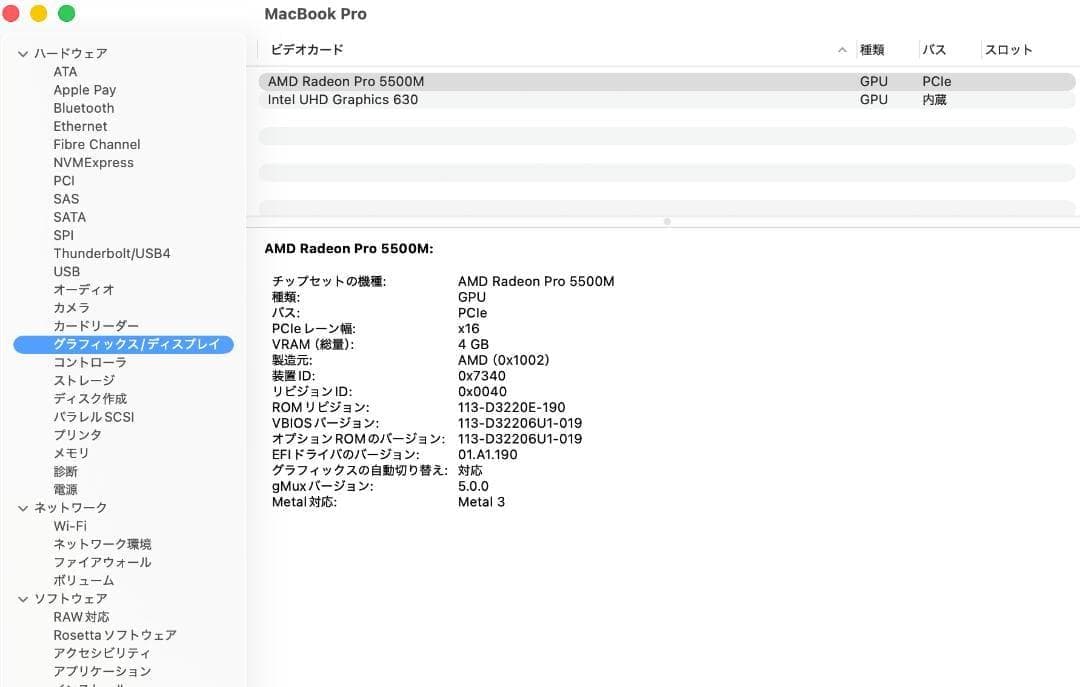Select Apple Pay in the sidebar

[84, 89]
